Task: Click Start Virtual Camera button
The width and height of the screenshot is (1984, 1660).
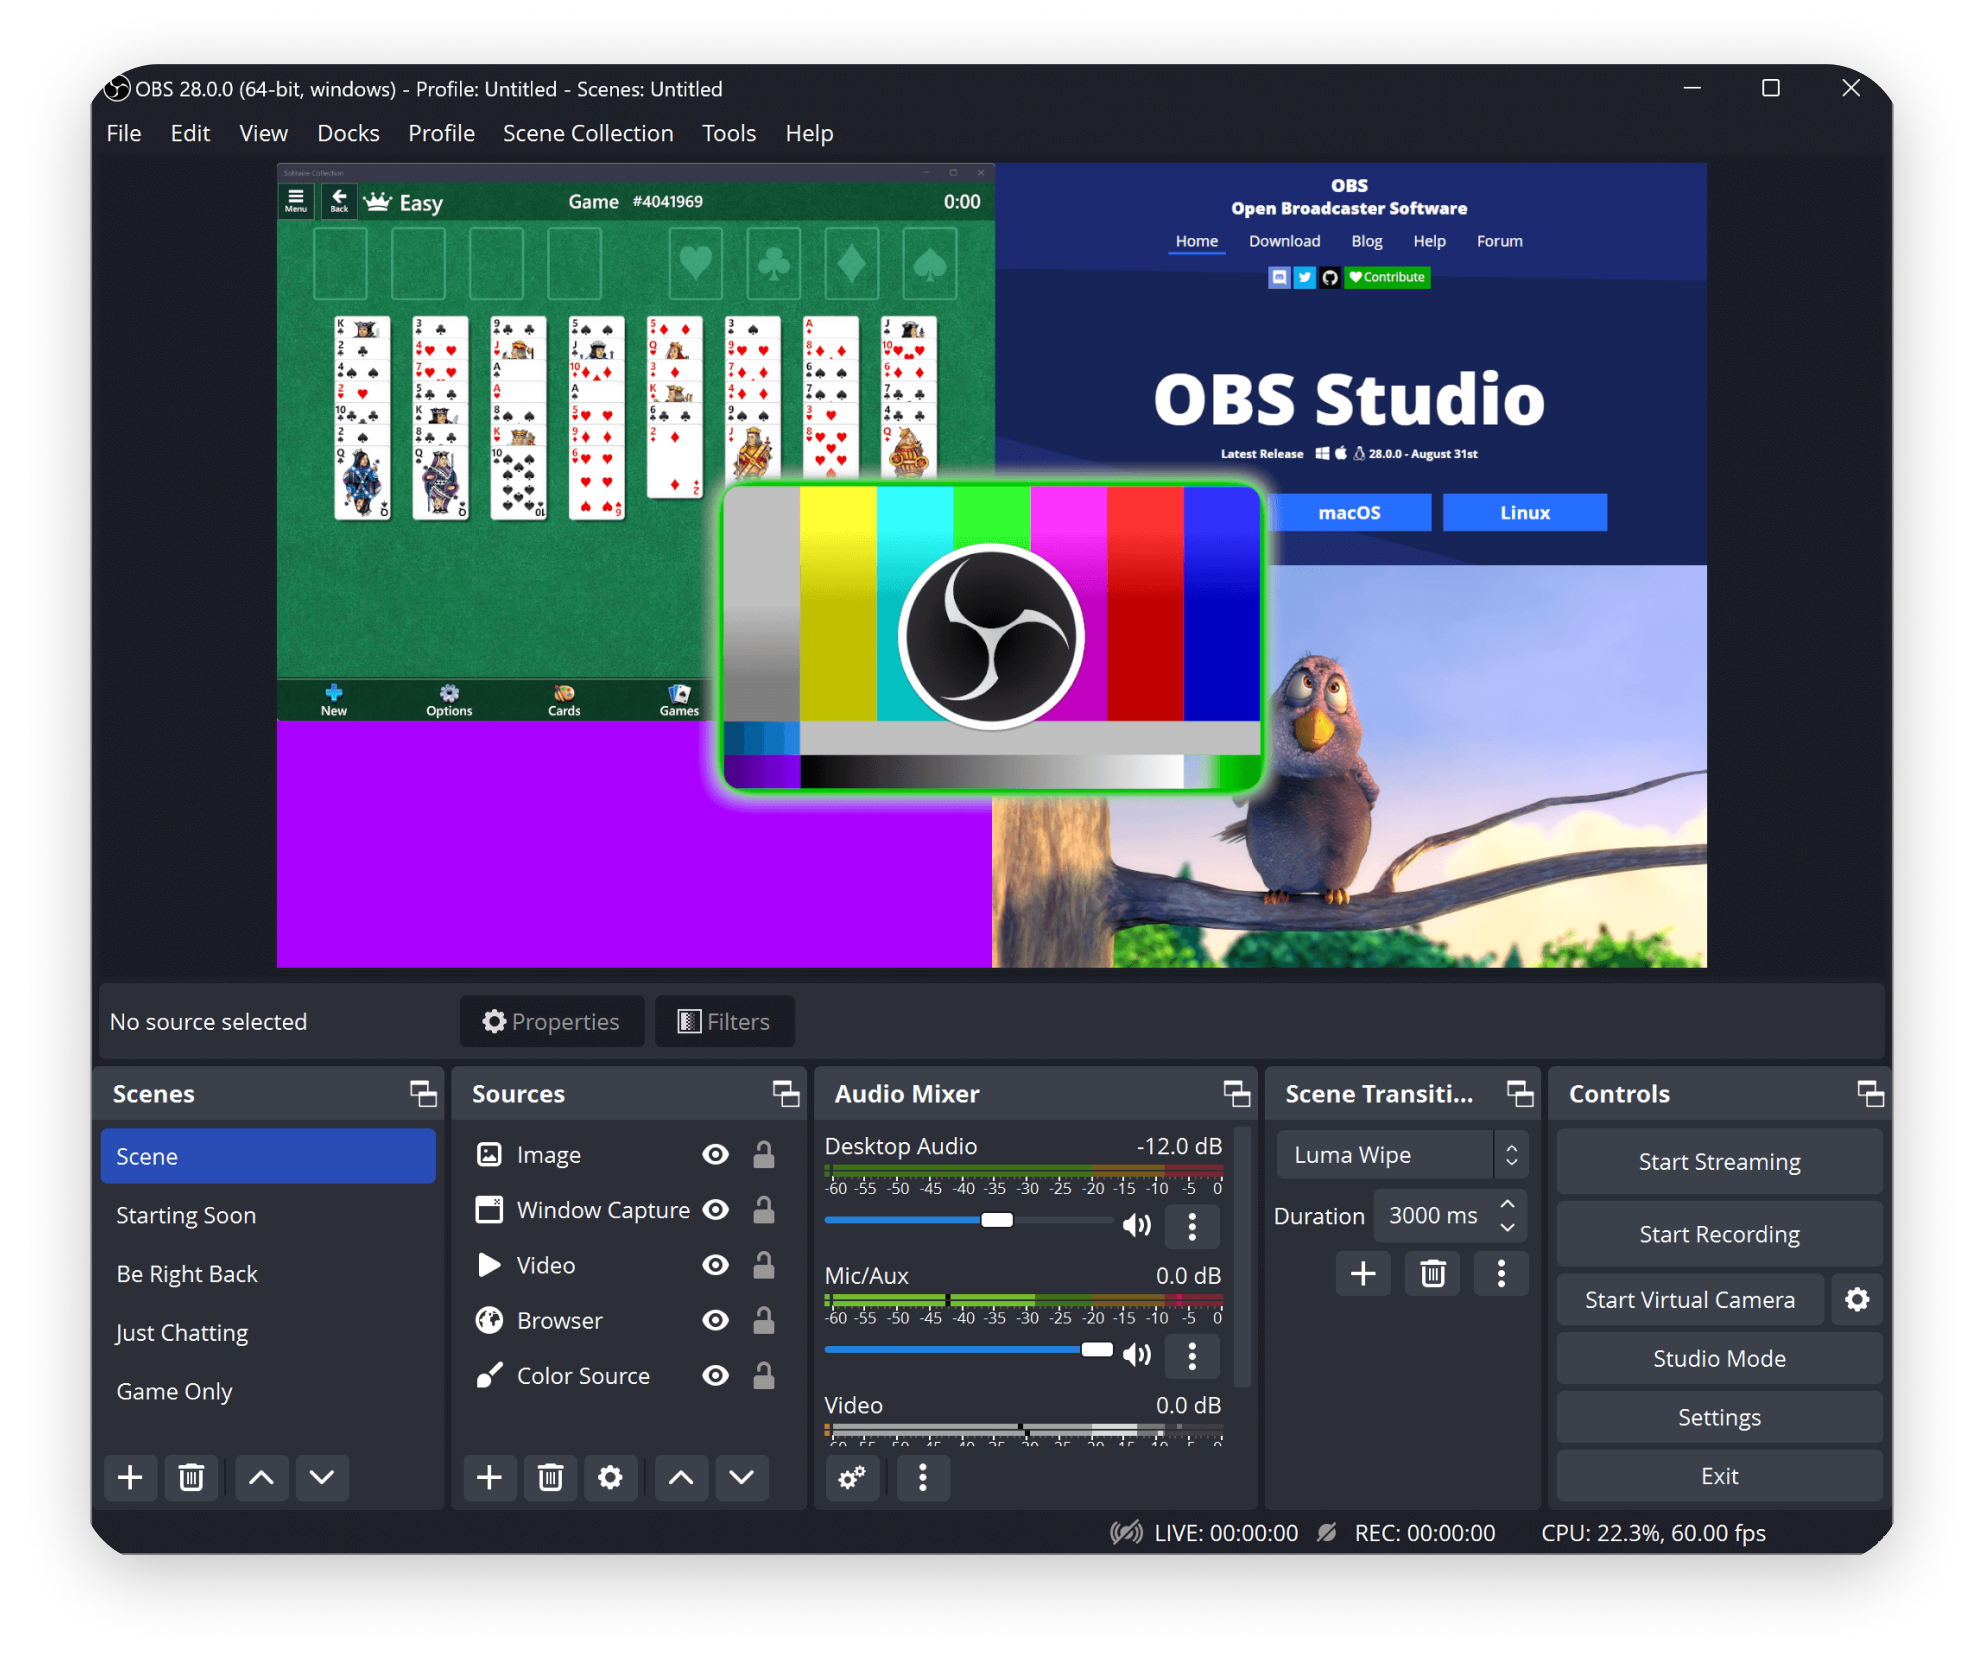Action: (1690, 1299)
